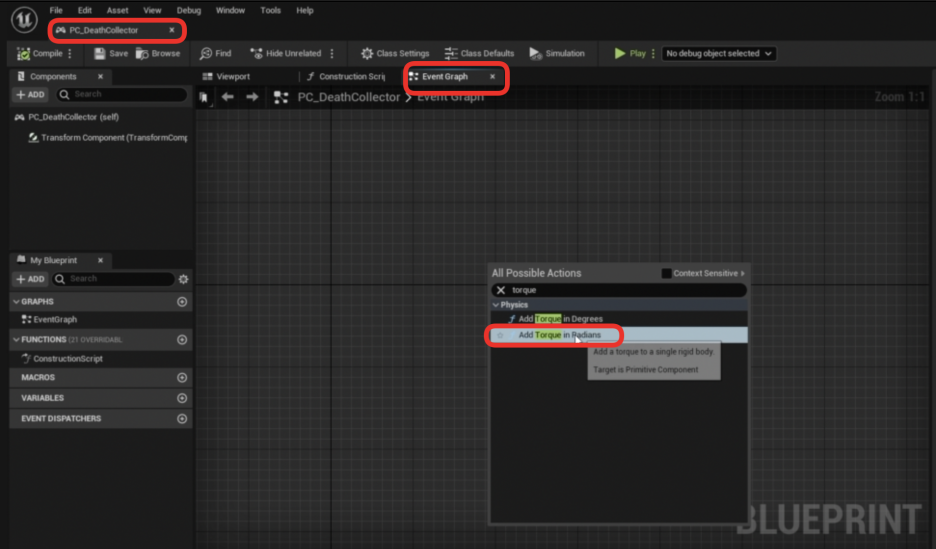The image size is (936, 549).
Task: Save the blueprint asset
Action: click(x=111, y=54)
